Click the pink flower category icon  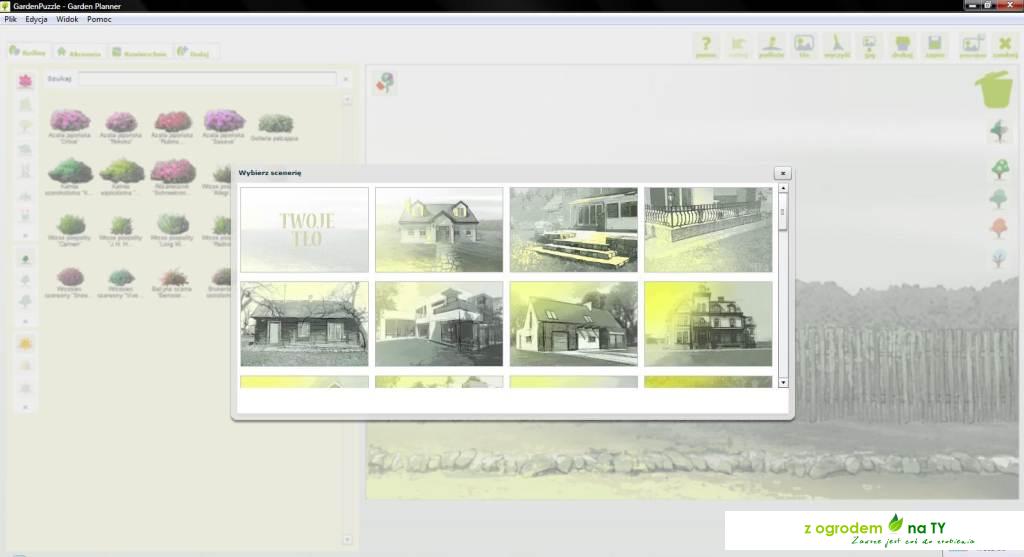(x=25, y=80)
